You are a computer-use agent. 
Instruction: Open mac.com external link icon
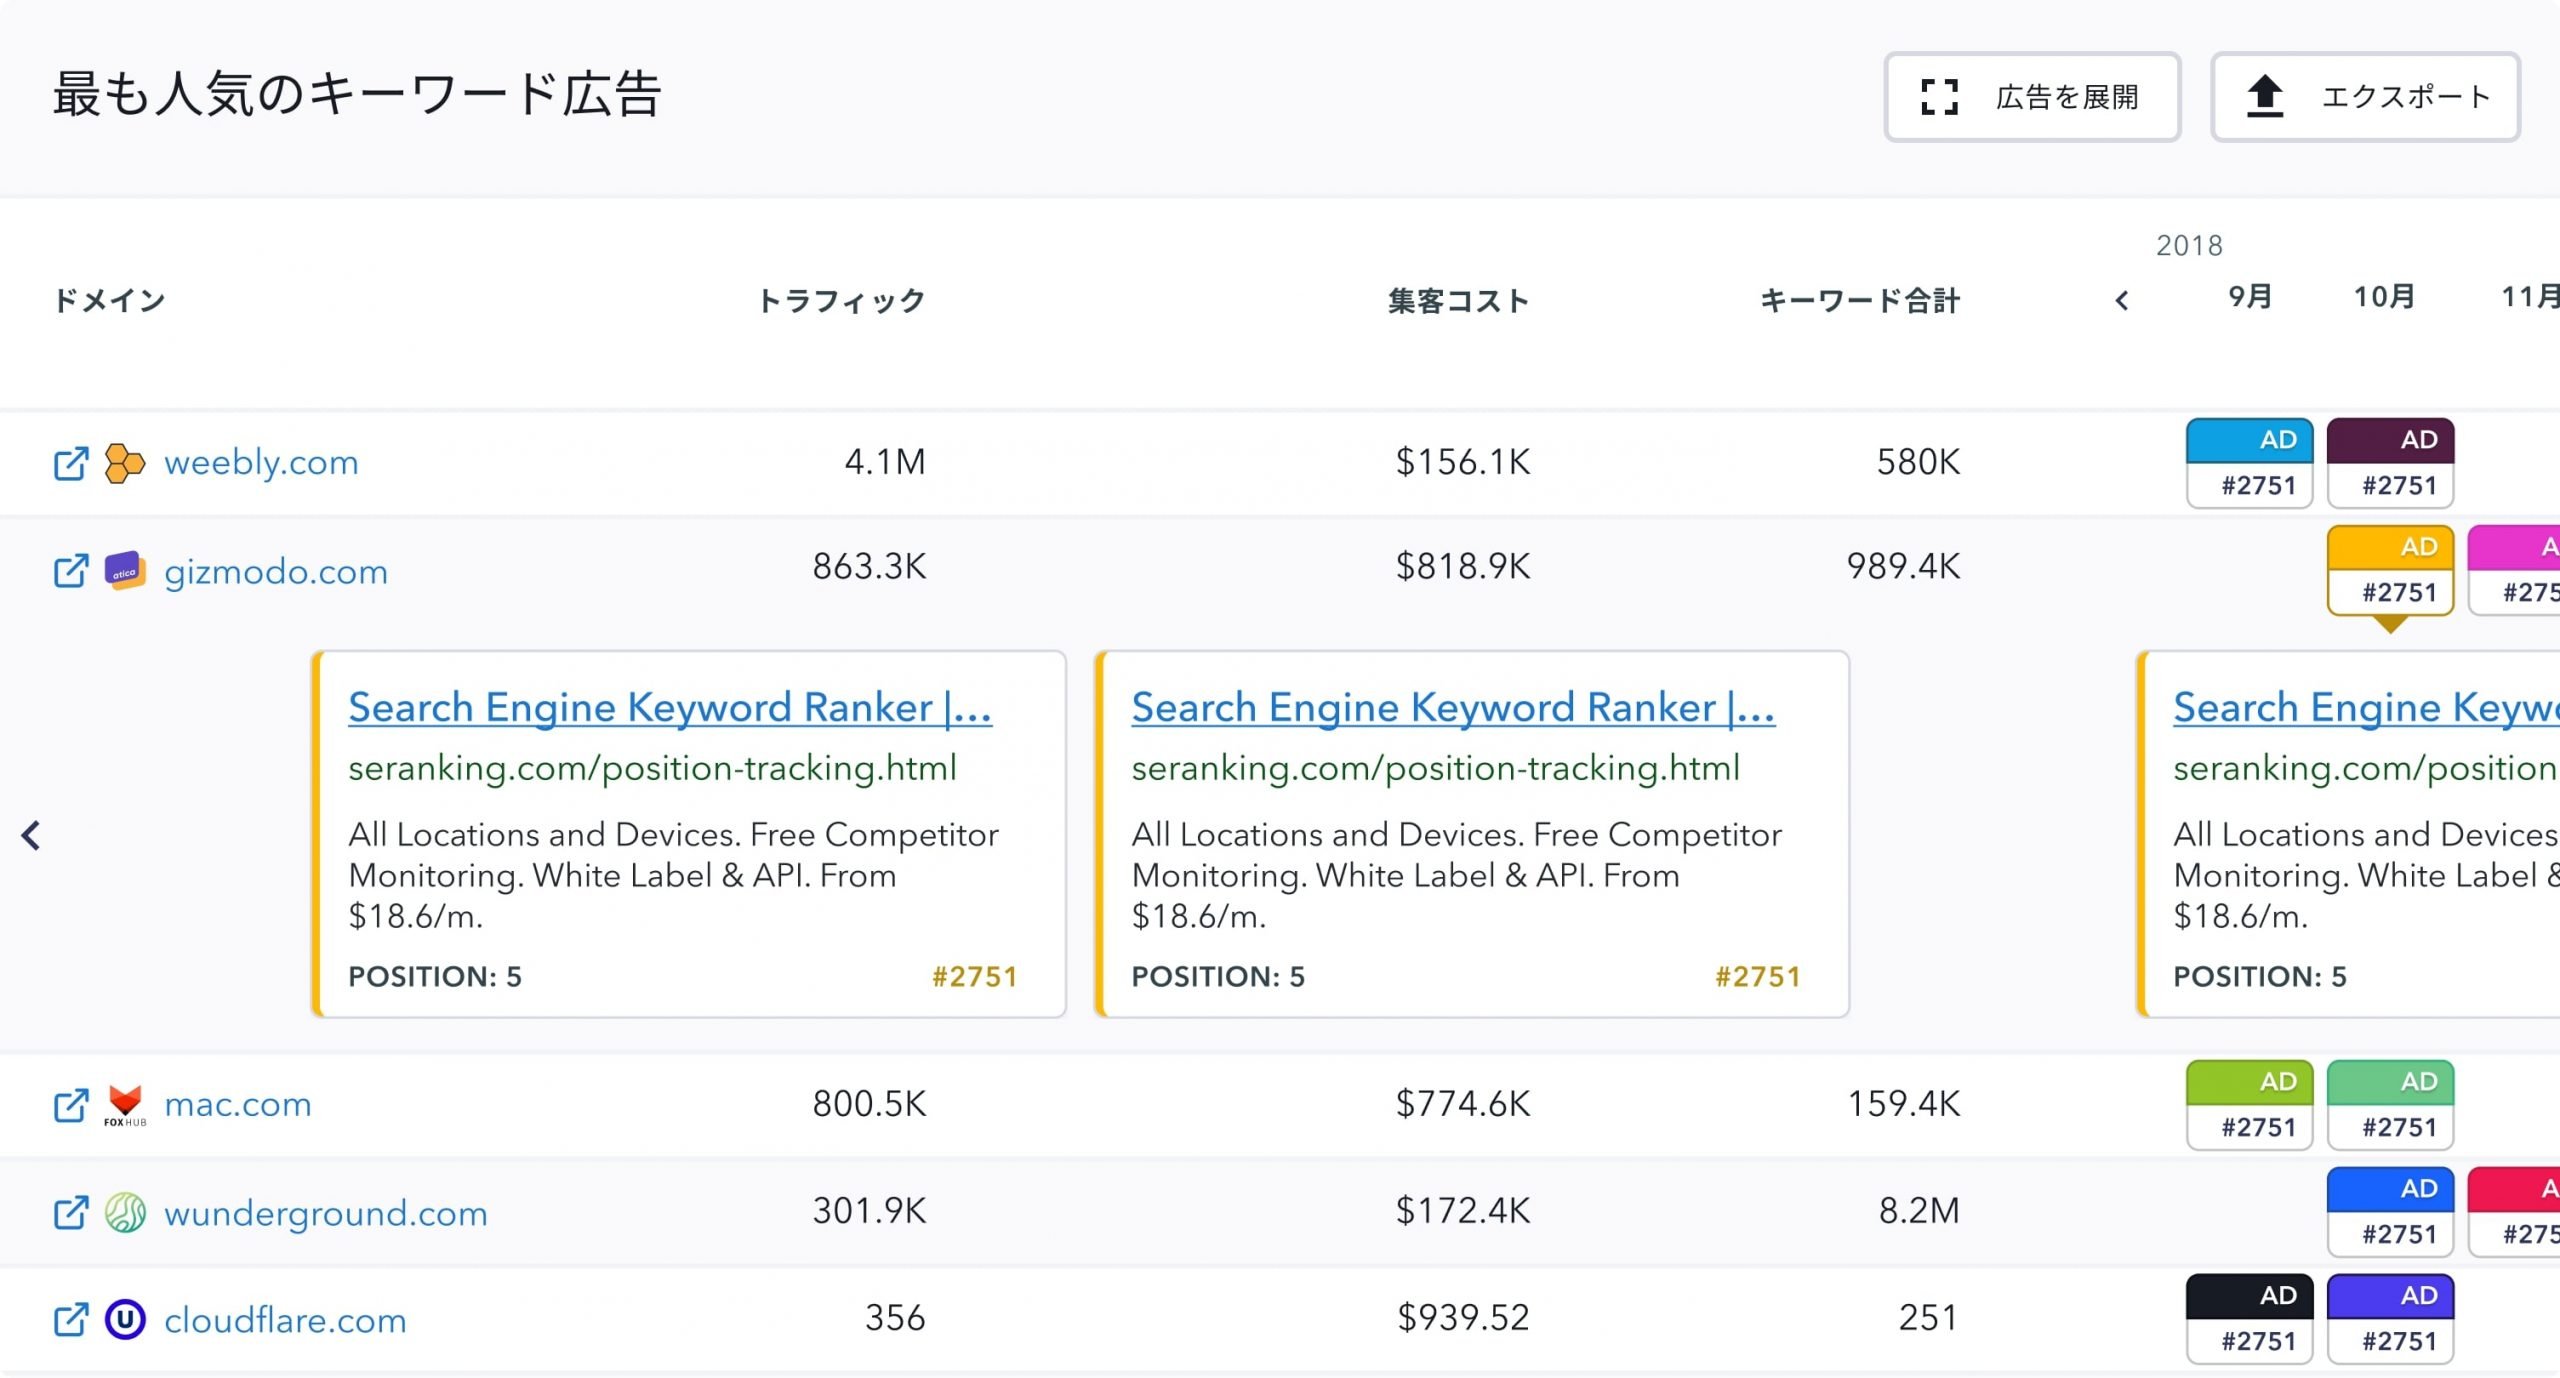click(x=71, y=1105)
